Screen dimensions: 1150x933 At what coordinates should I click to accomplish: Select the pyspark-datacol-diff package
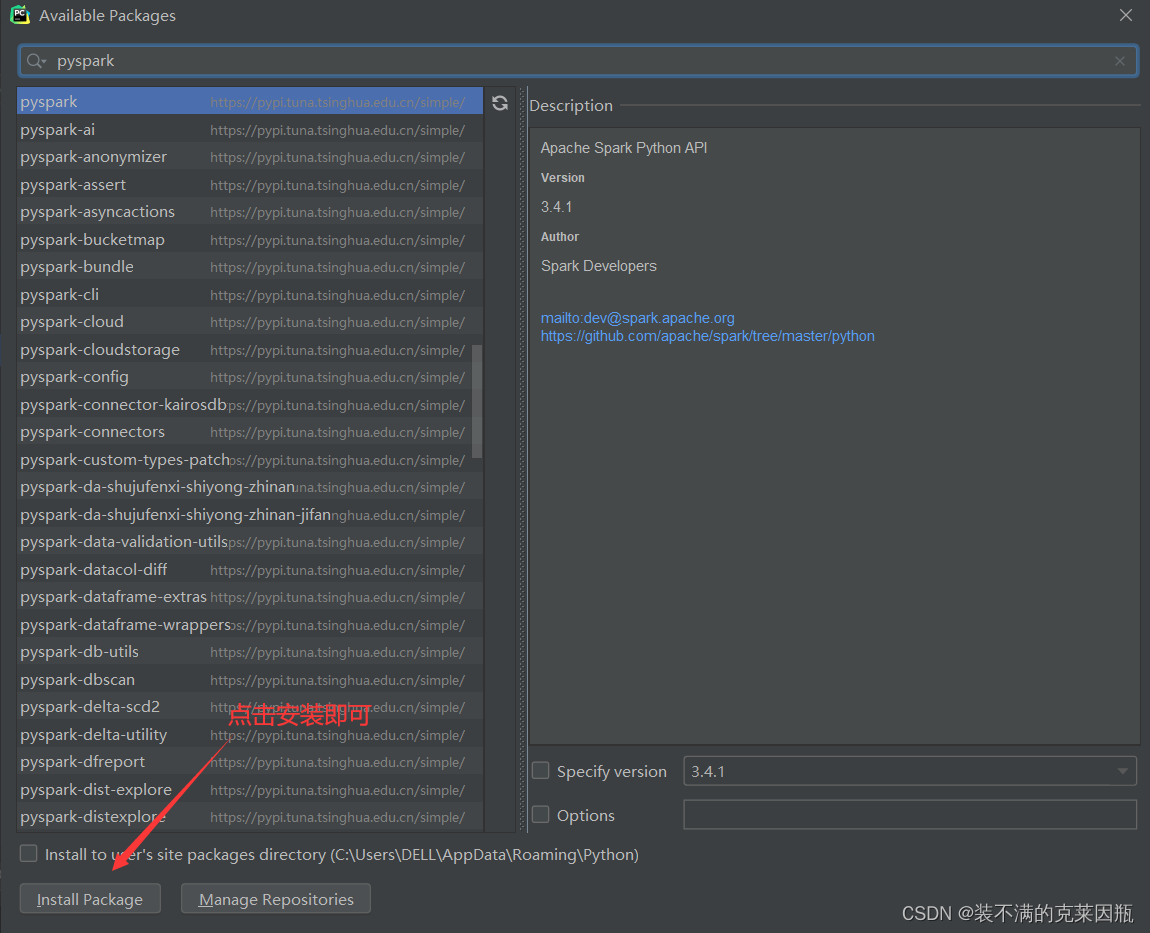[249, 569]
